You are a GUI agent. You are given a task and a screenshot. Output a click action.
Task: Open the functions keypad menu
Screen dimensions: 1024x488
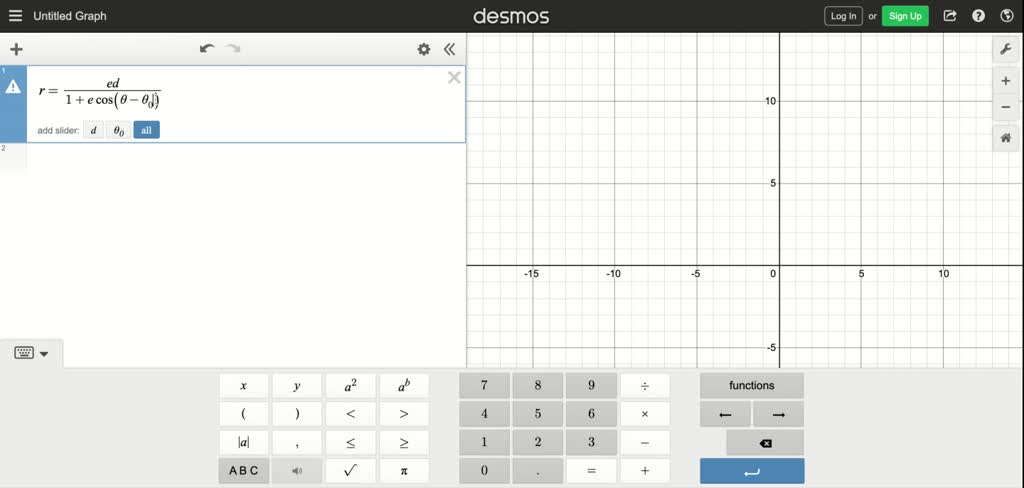751,385
